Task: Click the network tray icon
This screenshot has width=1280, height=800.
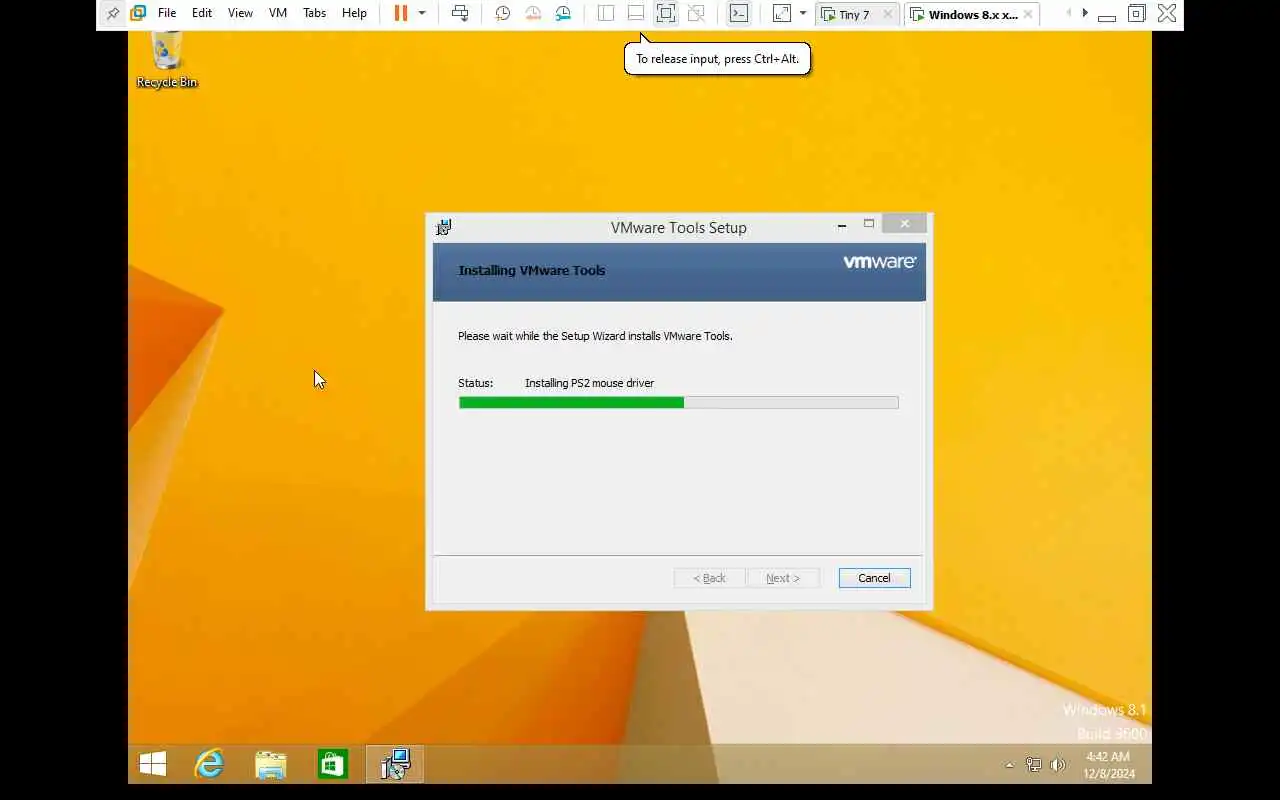Action: coord(1034,765)
